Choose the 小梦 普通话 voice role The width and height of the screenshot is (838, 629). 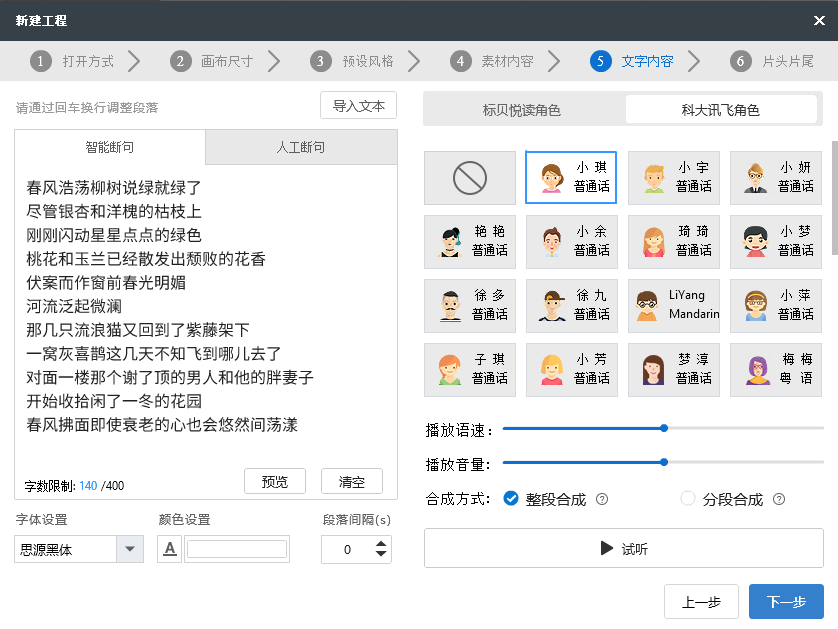[x=775, y=242]
